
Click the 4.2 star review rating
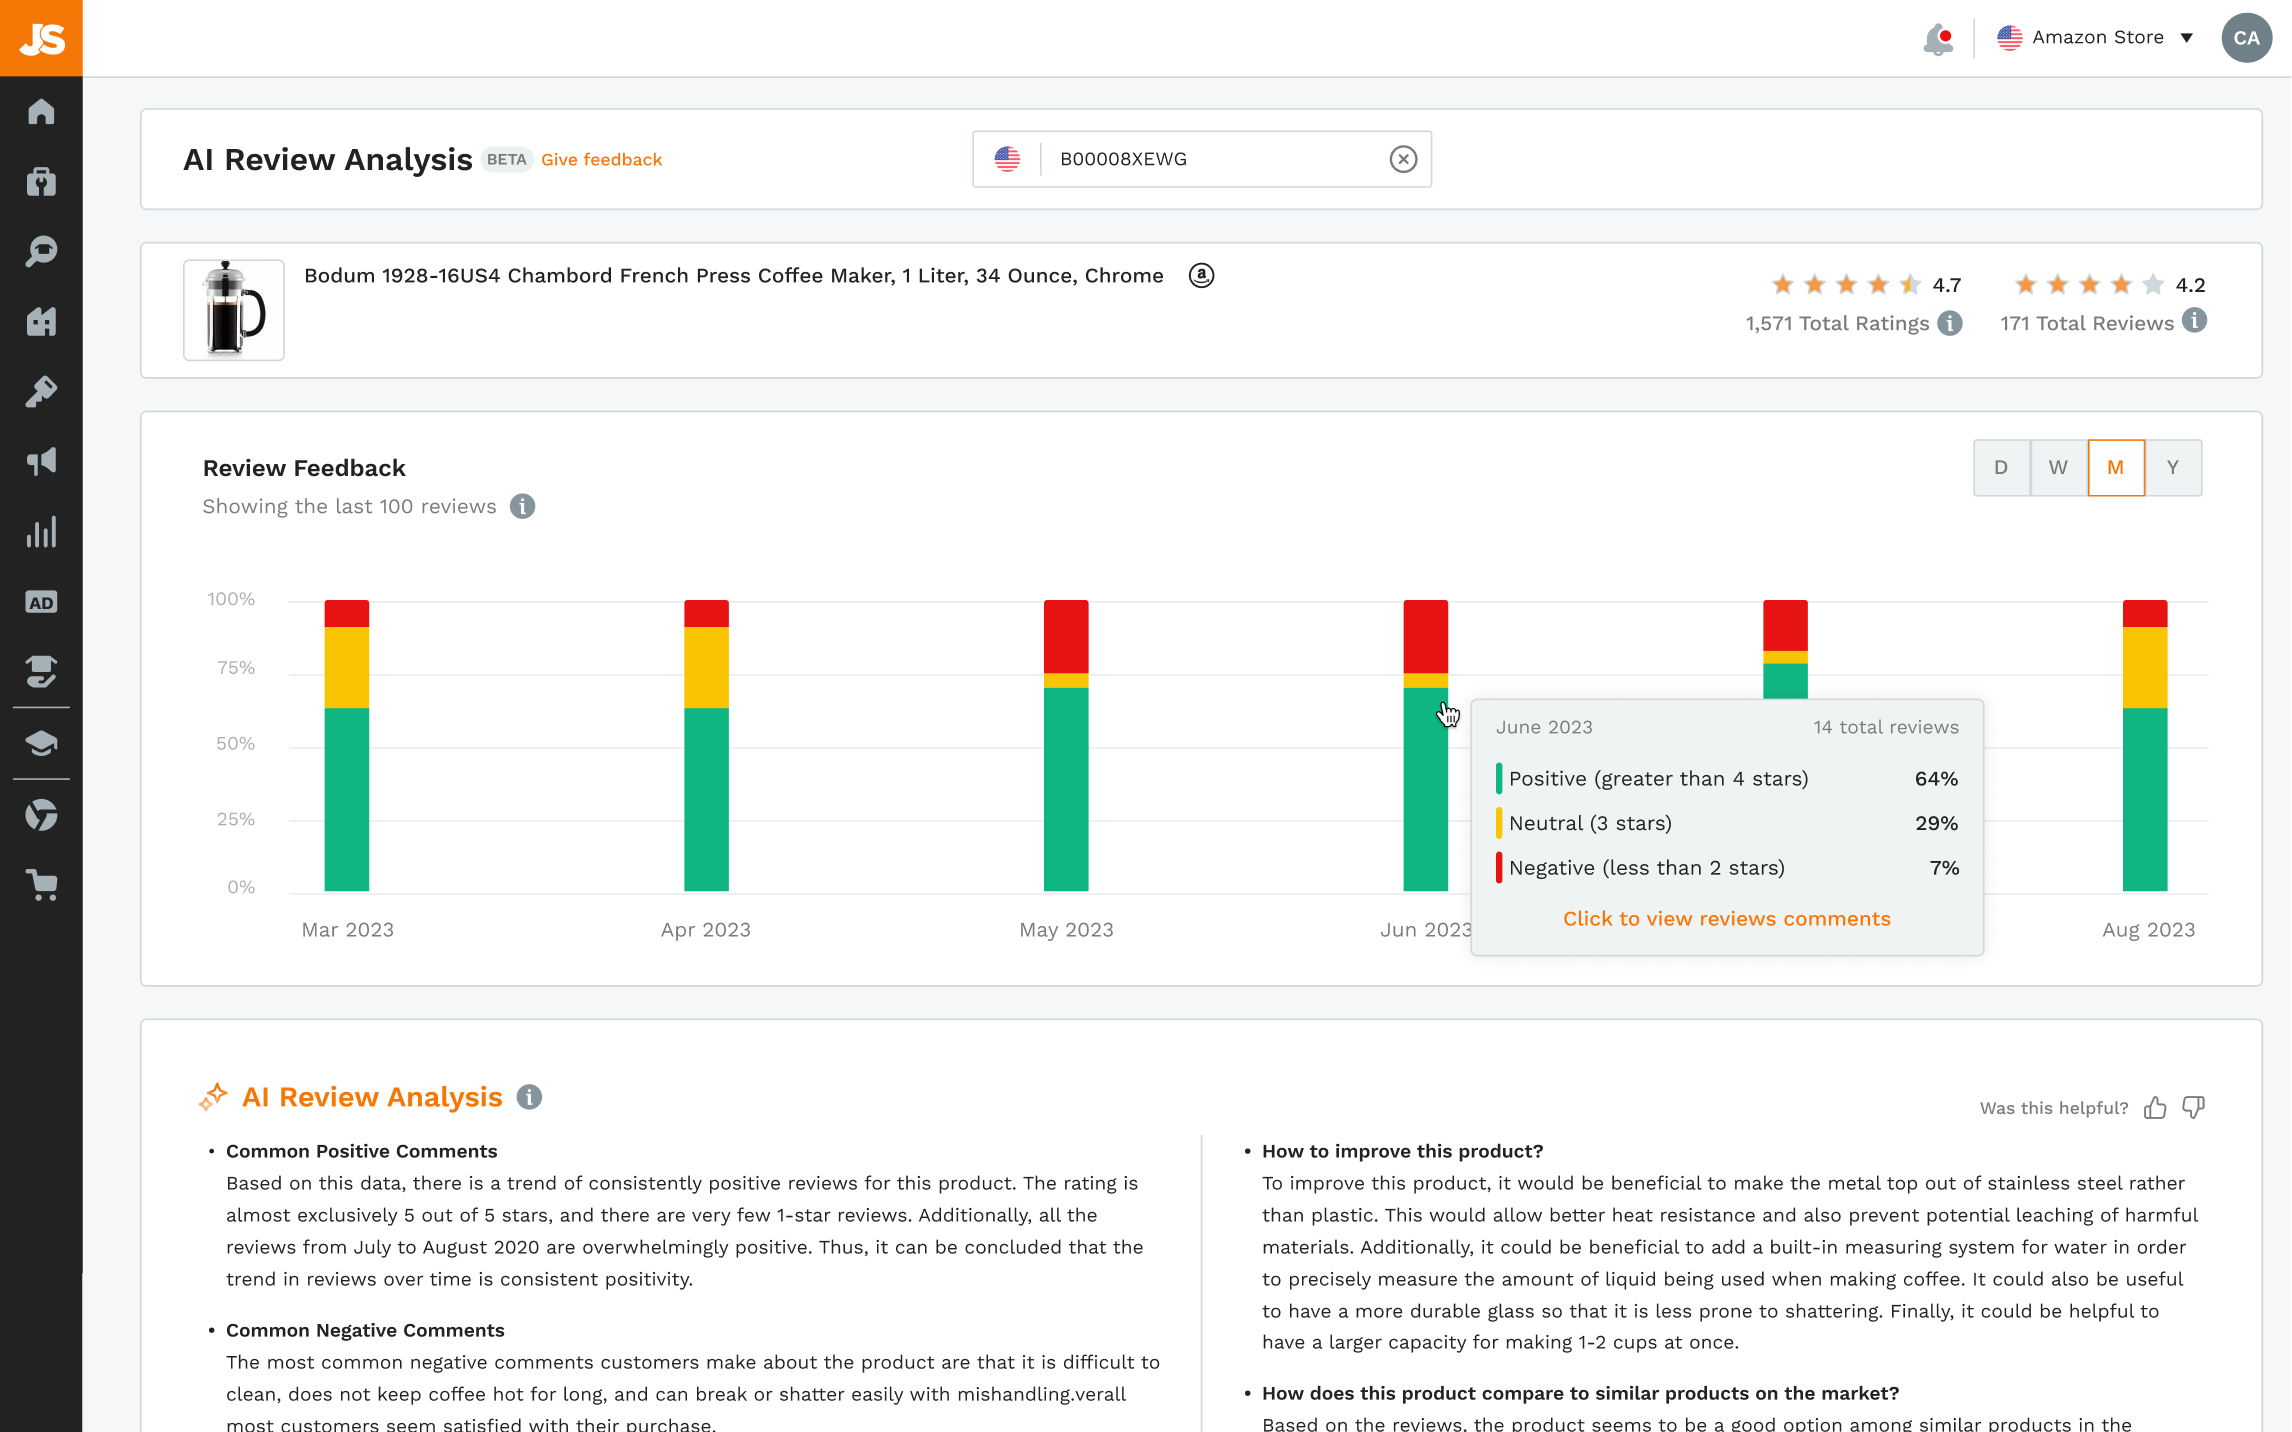tap(2110, 285)
